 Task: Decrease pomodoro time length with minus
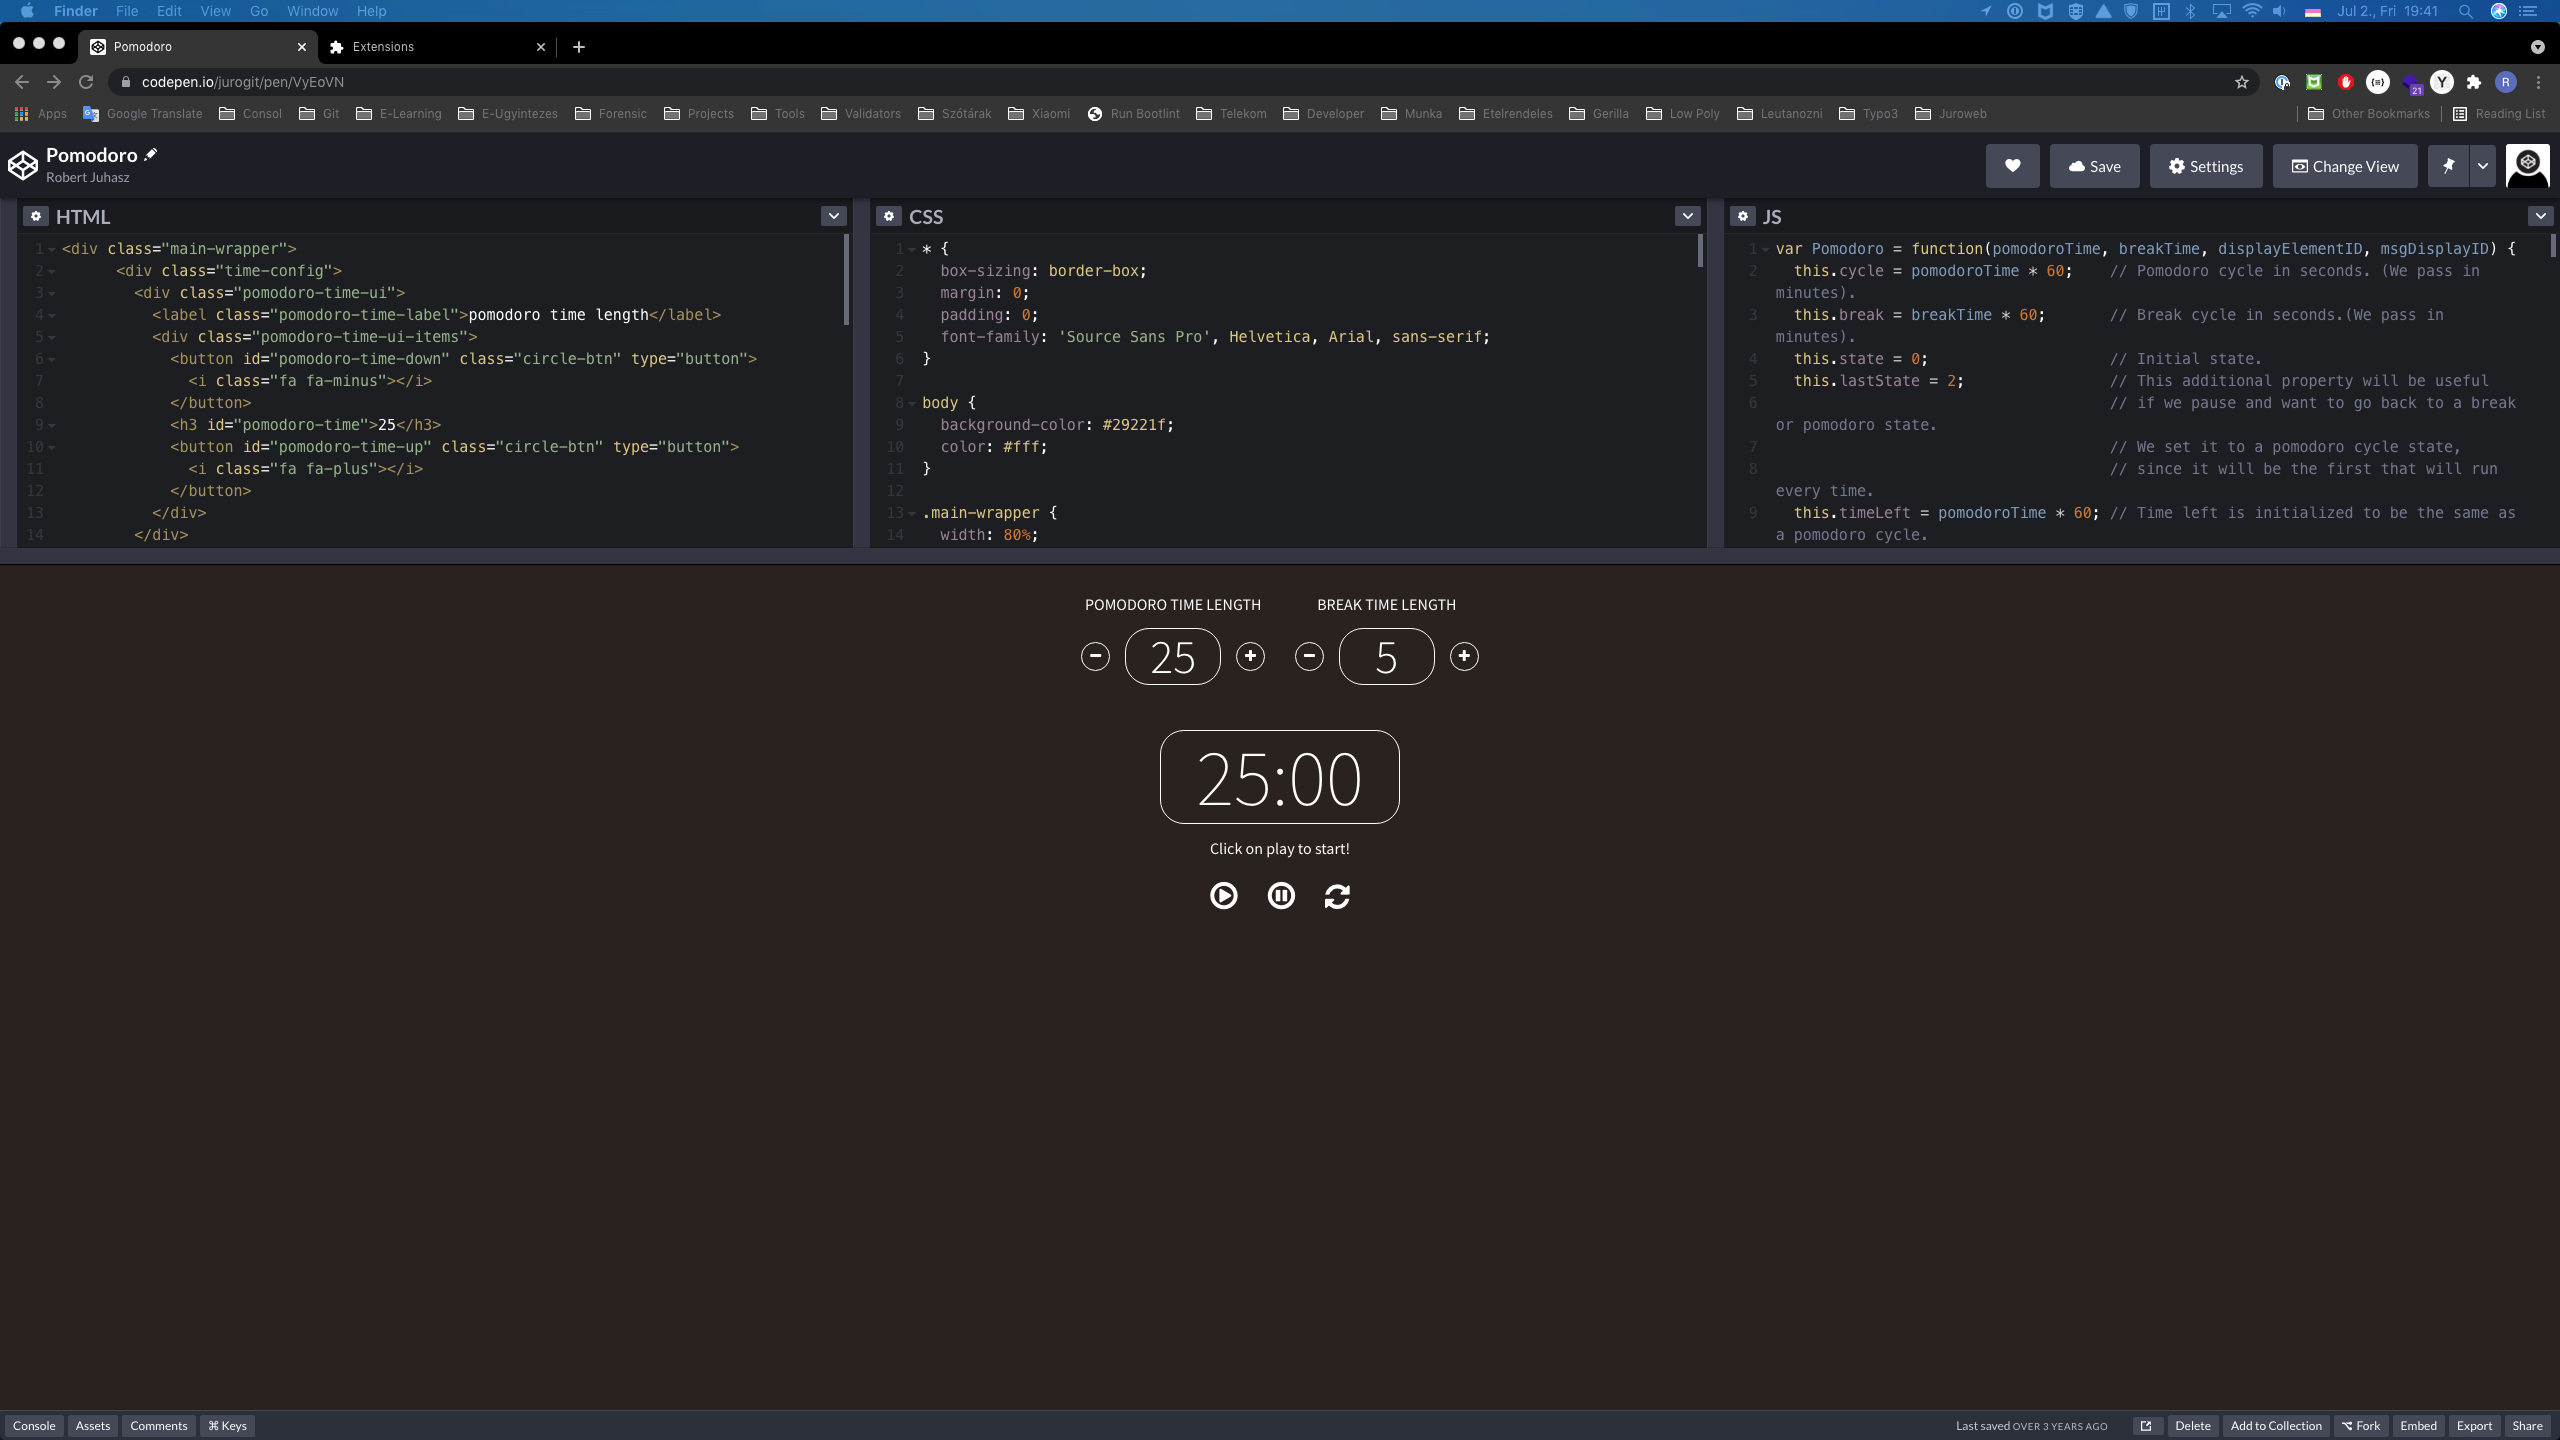pyautogui.click(x=1095, y=656)
